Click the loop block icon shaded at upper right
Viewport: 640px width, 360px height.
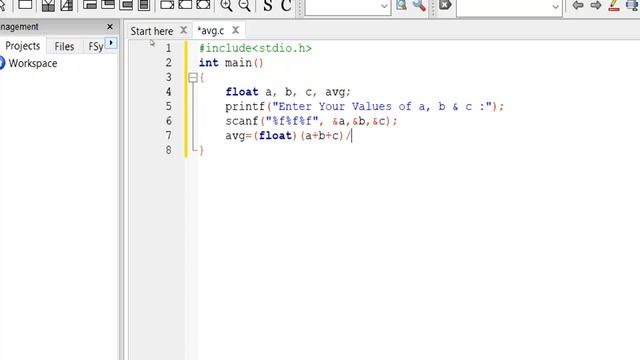click(108, 5)
